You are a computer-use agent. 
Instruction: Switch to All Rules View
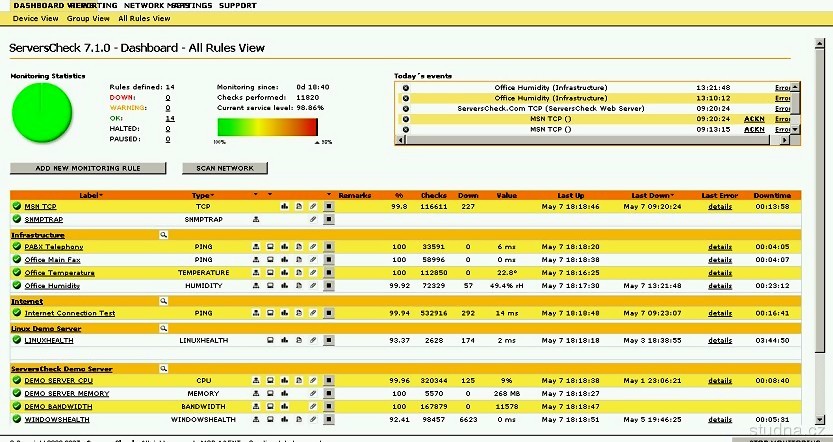[x=144, y=18]
